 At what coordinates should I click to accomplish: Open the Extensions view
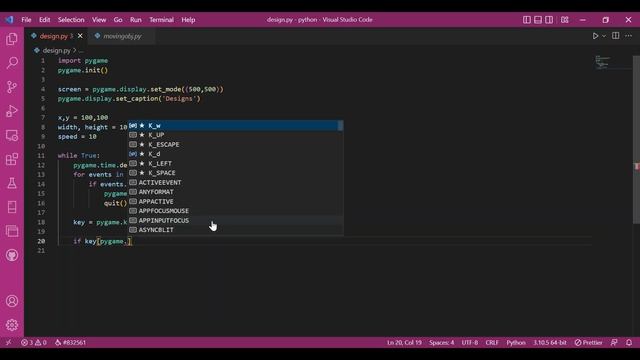[x=12, y=159]
